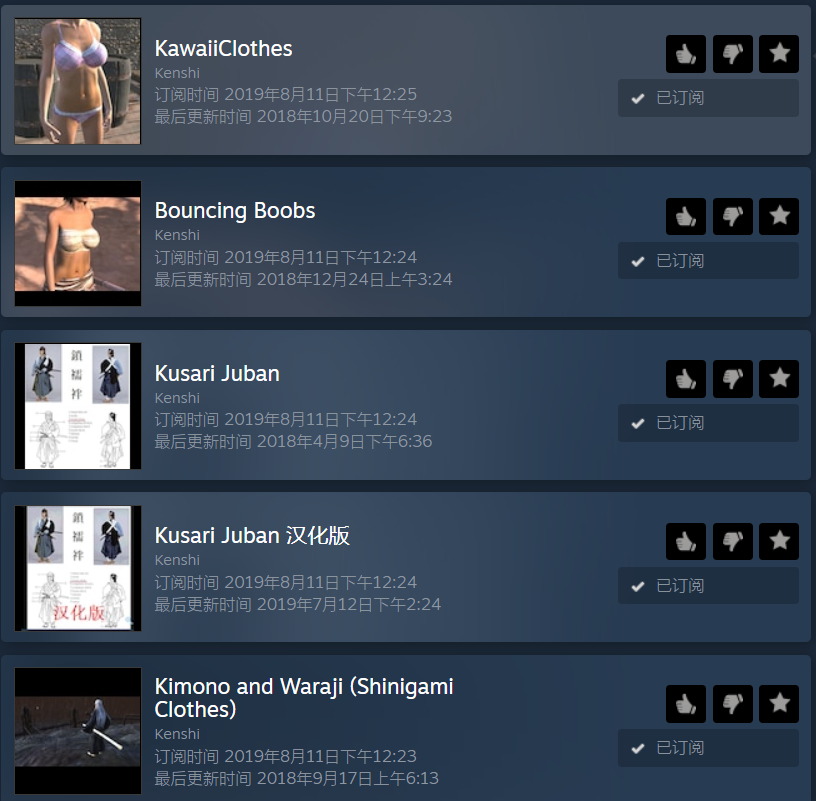Image resolution: width=816 pixels, height=801 pixels.
Task: Thumbs down Kimono and Waraji mod
Action: pyautogui.click(x=733, y=704)
